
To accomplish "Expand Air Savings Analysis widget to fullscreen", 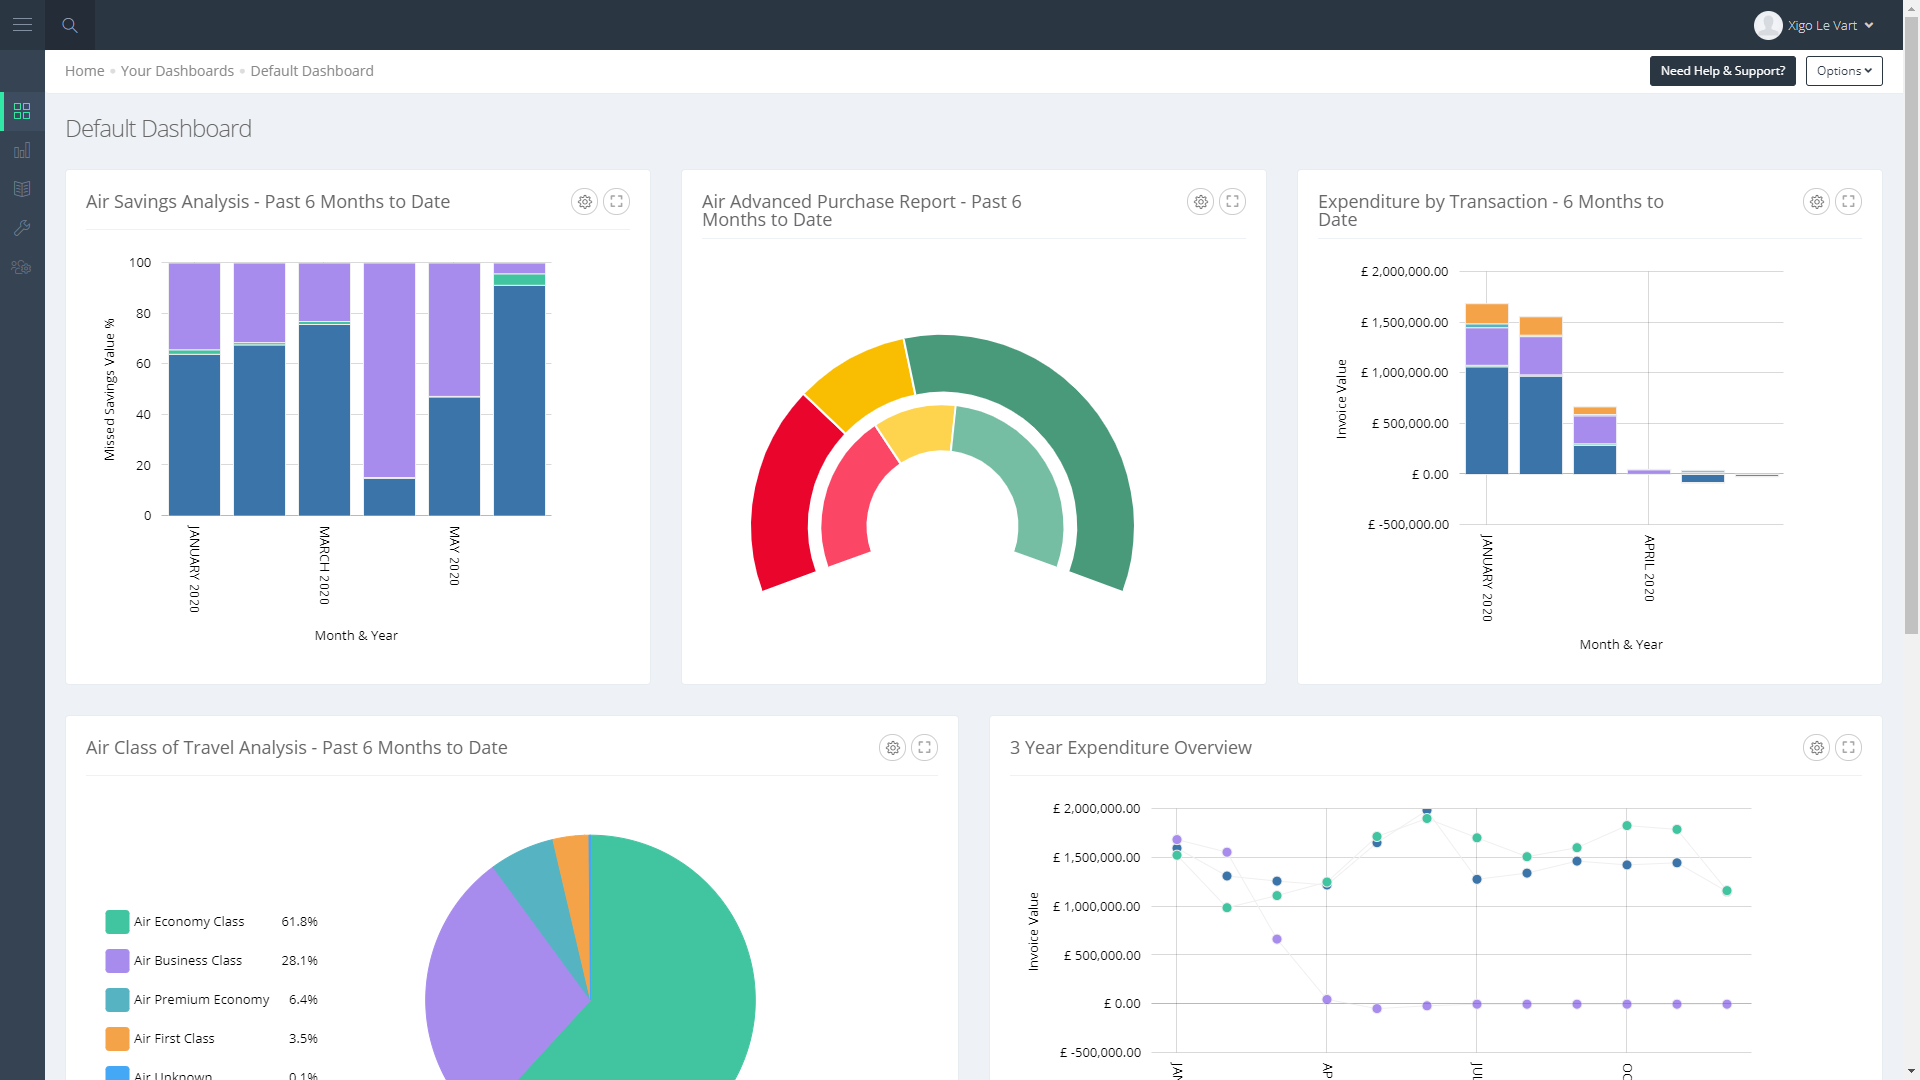I will pos(617,202).
